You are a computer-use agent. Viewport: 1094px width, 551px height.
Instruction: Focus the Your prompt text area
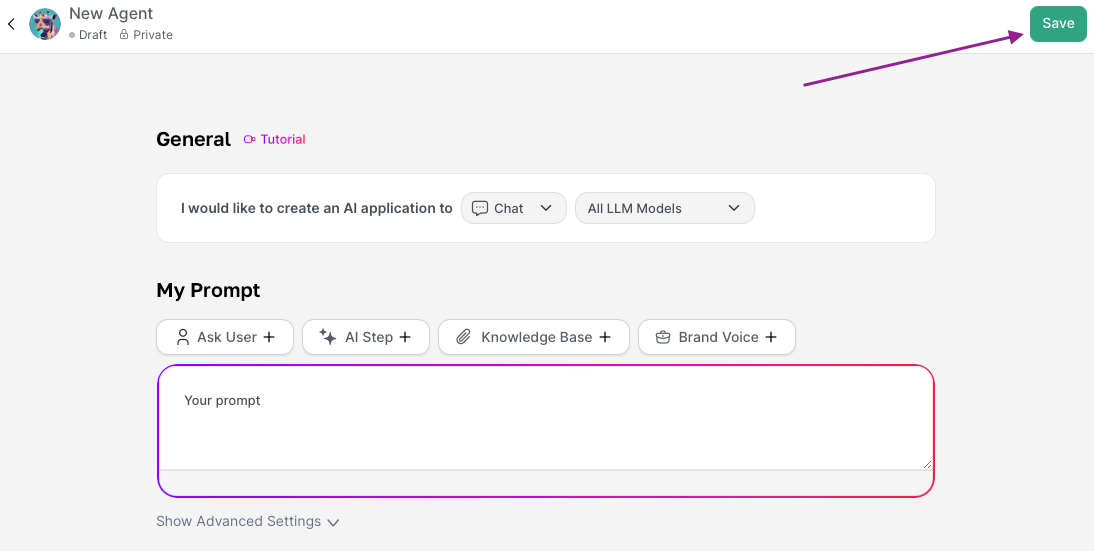coord(545,418)
